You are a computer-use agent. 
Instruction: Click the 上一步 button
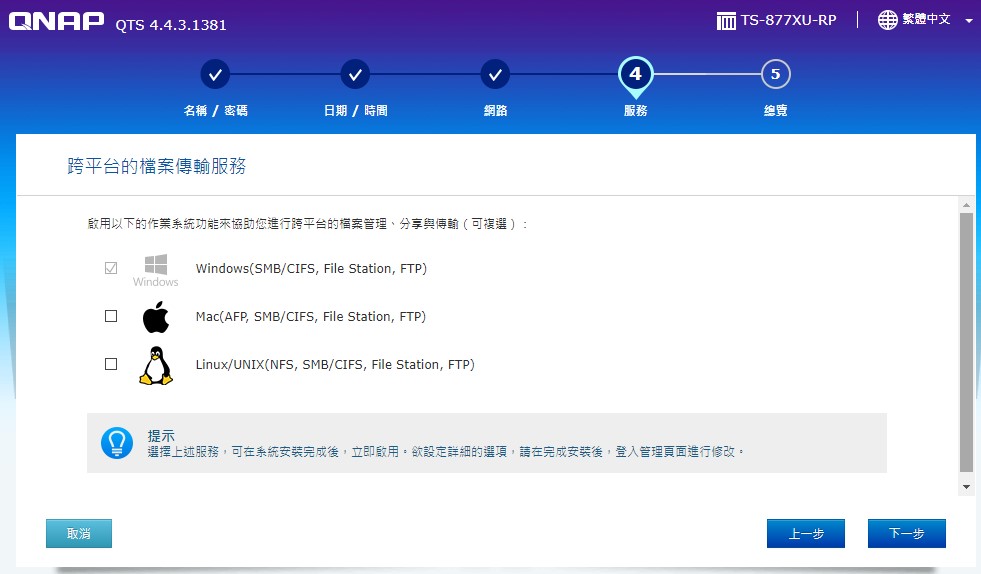click(805, 534)
